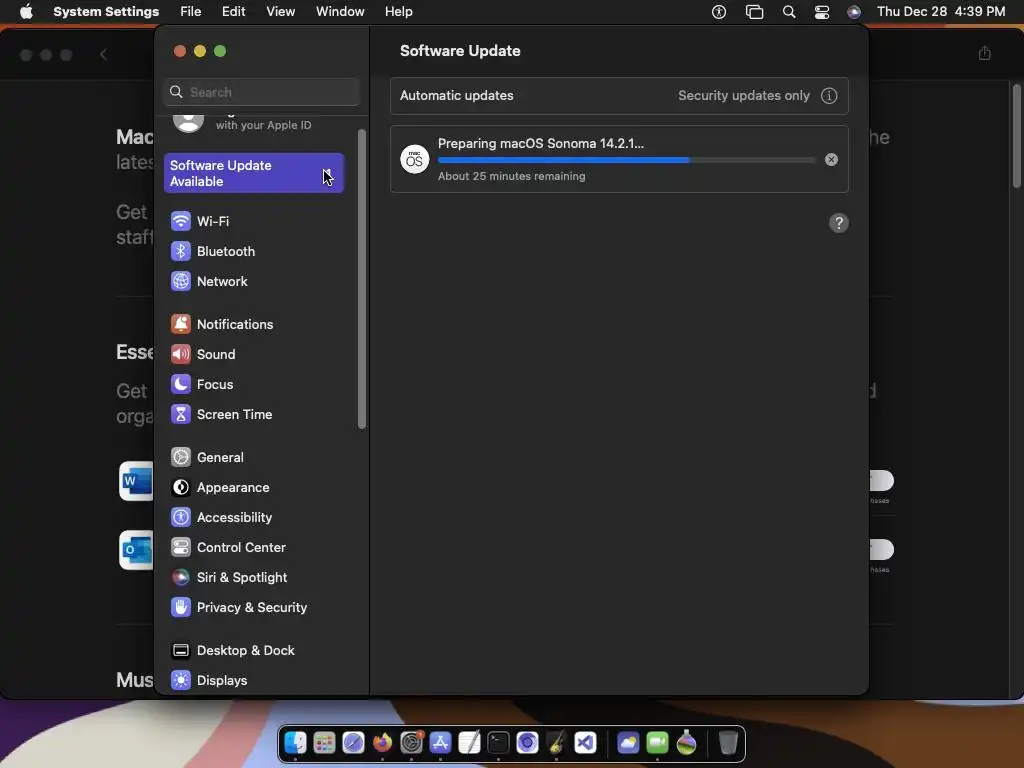Toggle the Outlook row switch in background window
This screenshot has height=768, width=1024.
click(x=881, y=549)
